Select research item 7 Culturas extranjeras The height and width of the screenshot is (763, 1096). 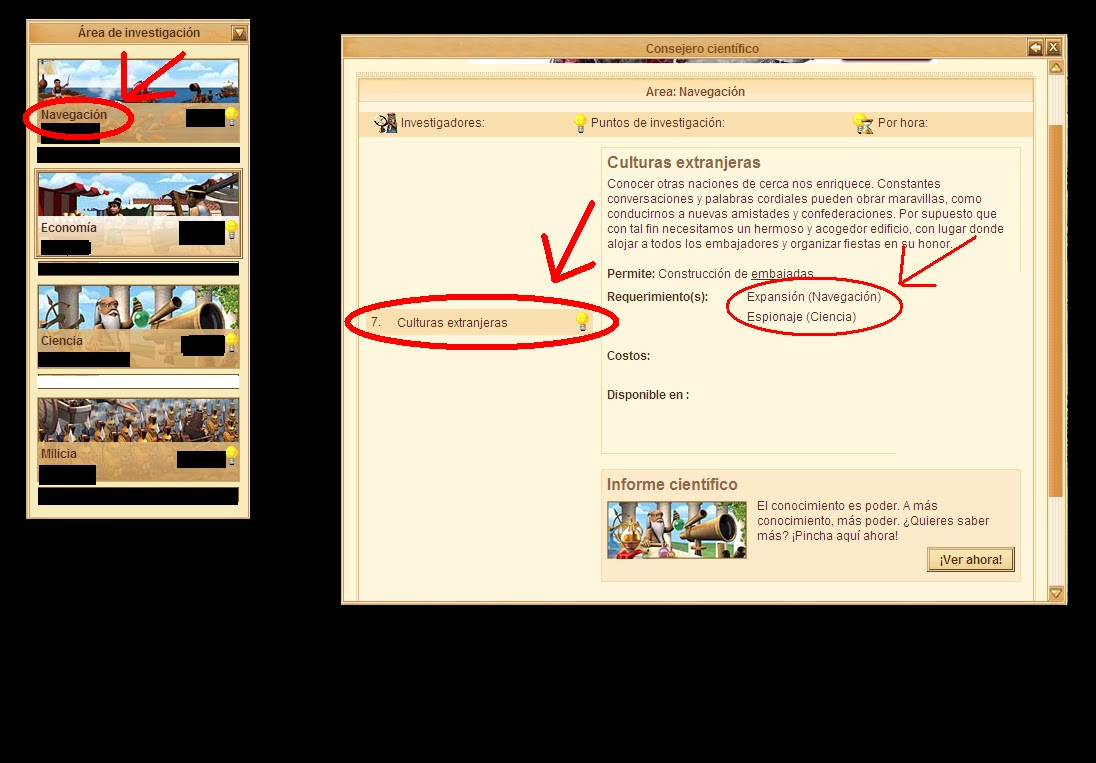pos(480,323)
